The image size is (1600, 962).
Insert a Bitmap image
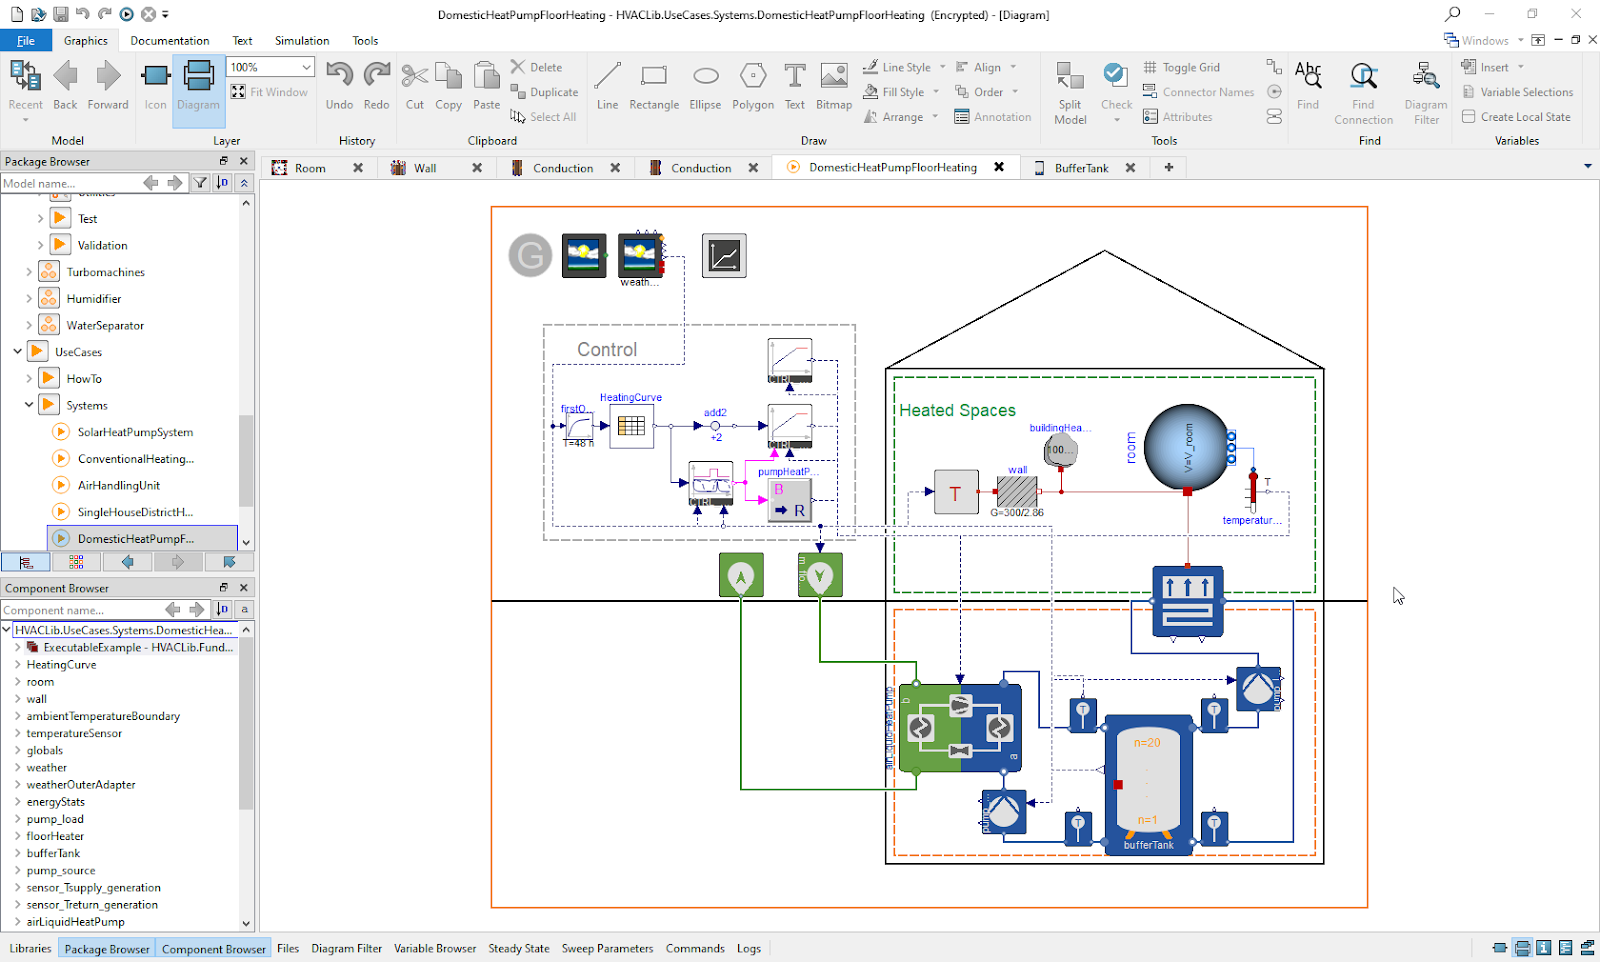coord(834,86)
